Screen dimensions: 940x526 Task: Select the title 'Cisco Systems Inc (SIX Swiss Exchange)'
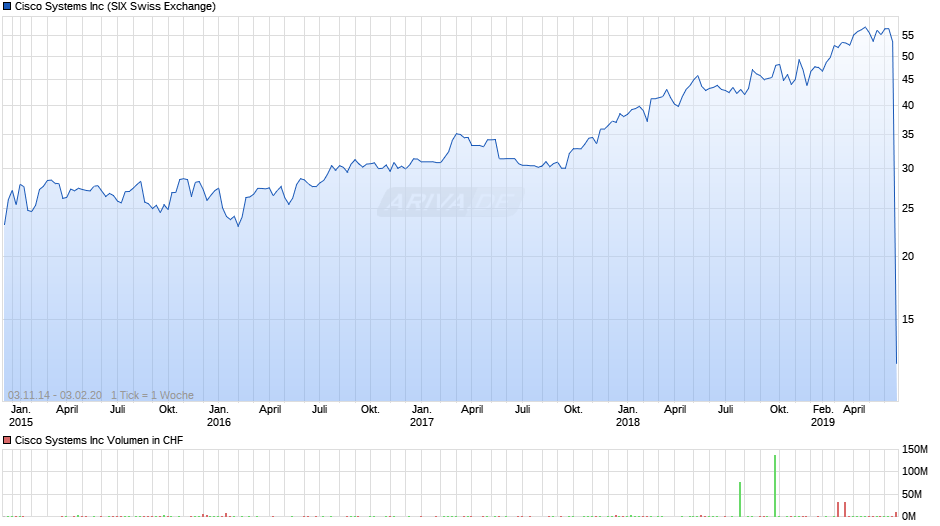point(115,7)
